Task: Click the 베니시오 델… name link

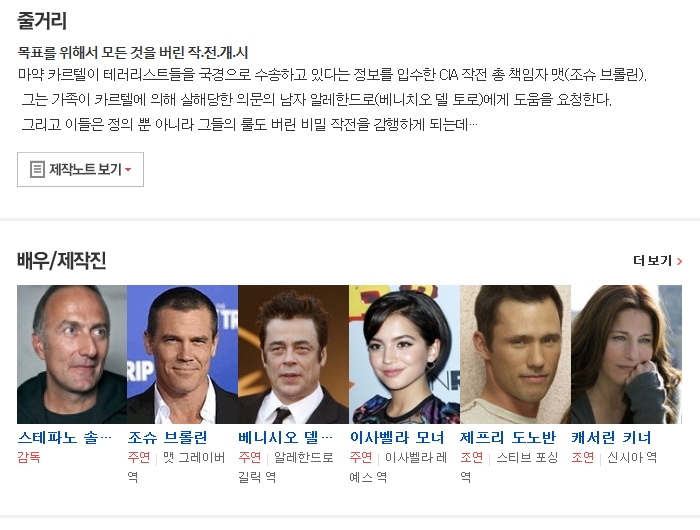Action: (x=286, y=437)
